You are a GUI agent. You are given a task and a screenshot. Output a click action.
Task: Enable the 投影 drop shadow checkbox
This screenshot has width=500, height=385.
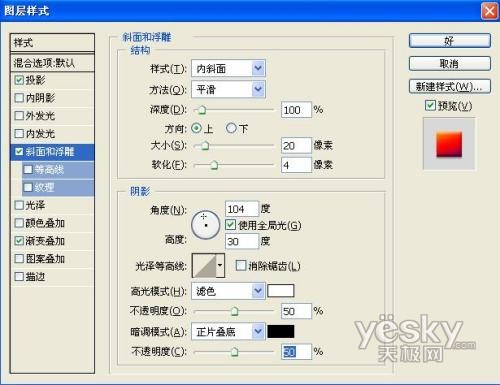[x=19, y=80]
